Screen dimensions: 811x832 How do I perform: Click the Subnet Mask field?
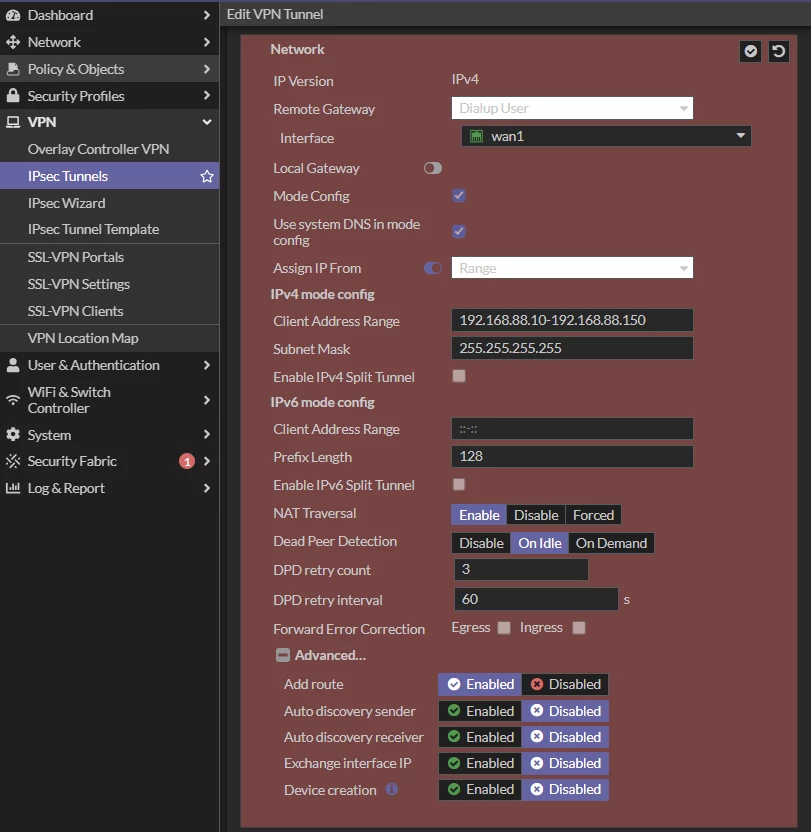(572, 348)
